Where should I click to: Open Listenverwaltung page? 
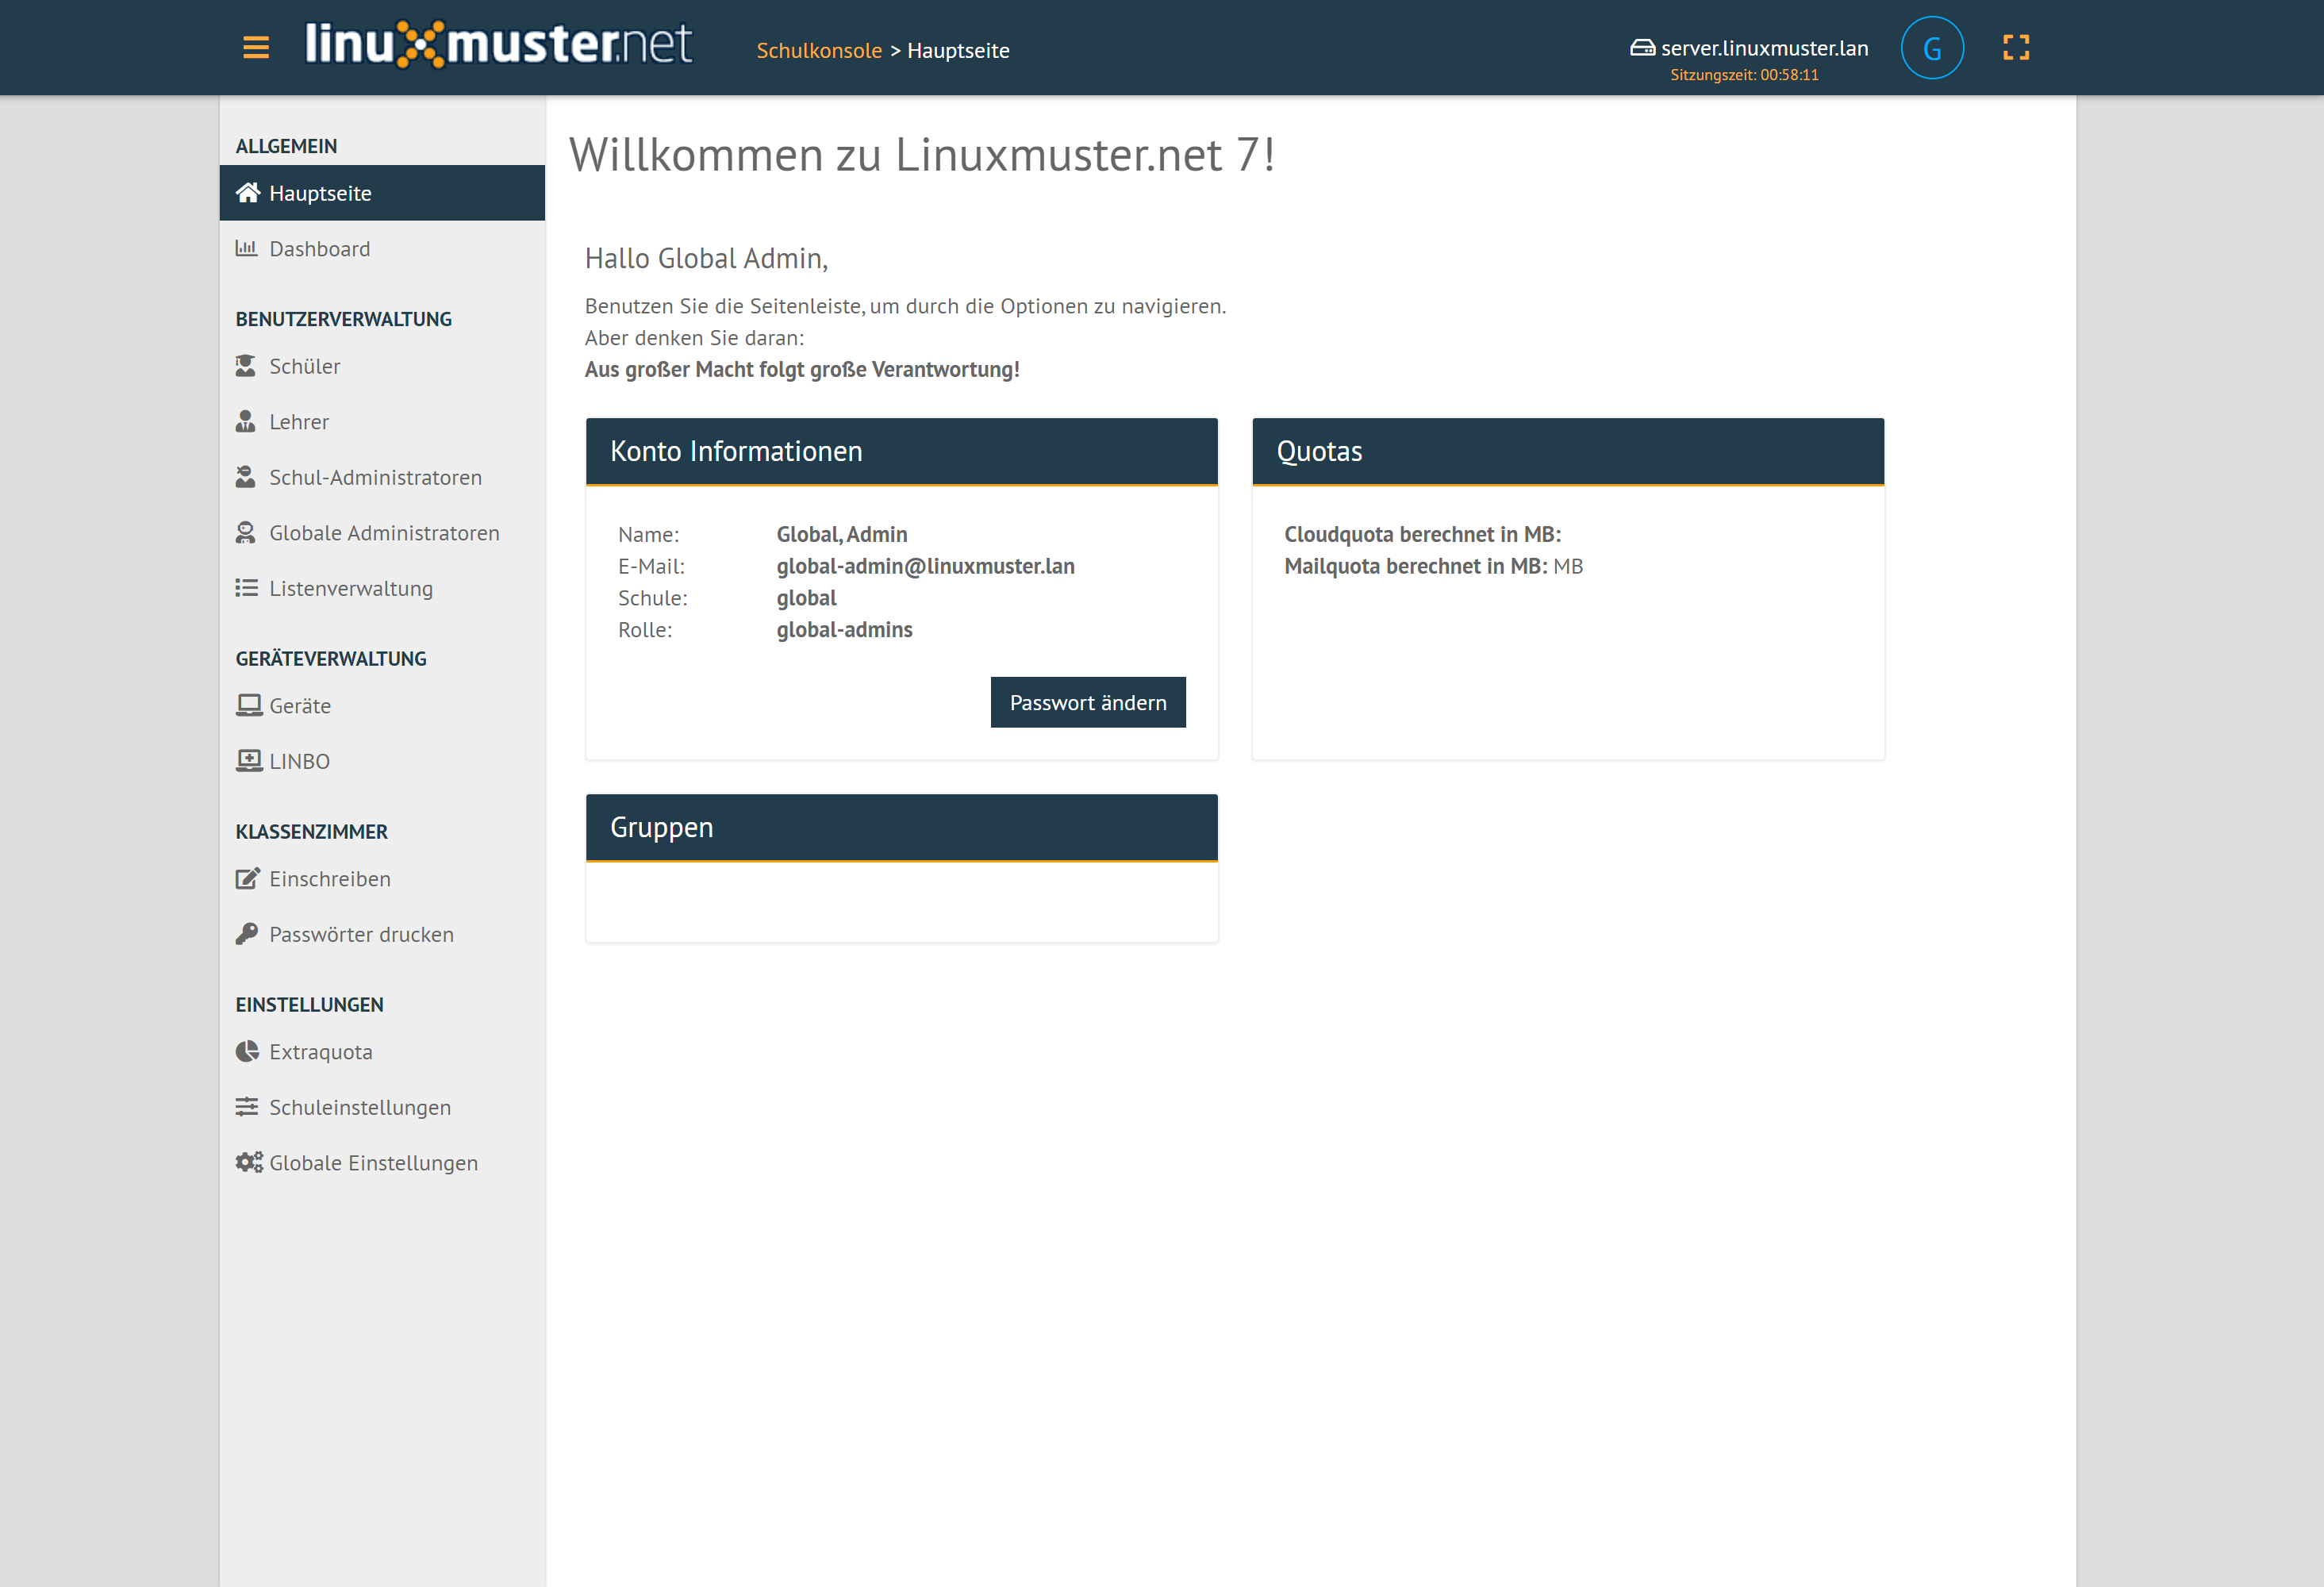382,588
